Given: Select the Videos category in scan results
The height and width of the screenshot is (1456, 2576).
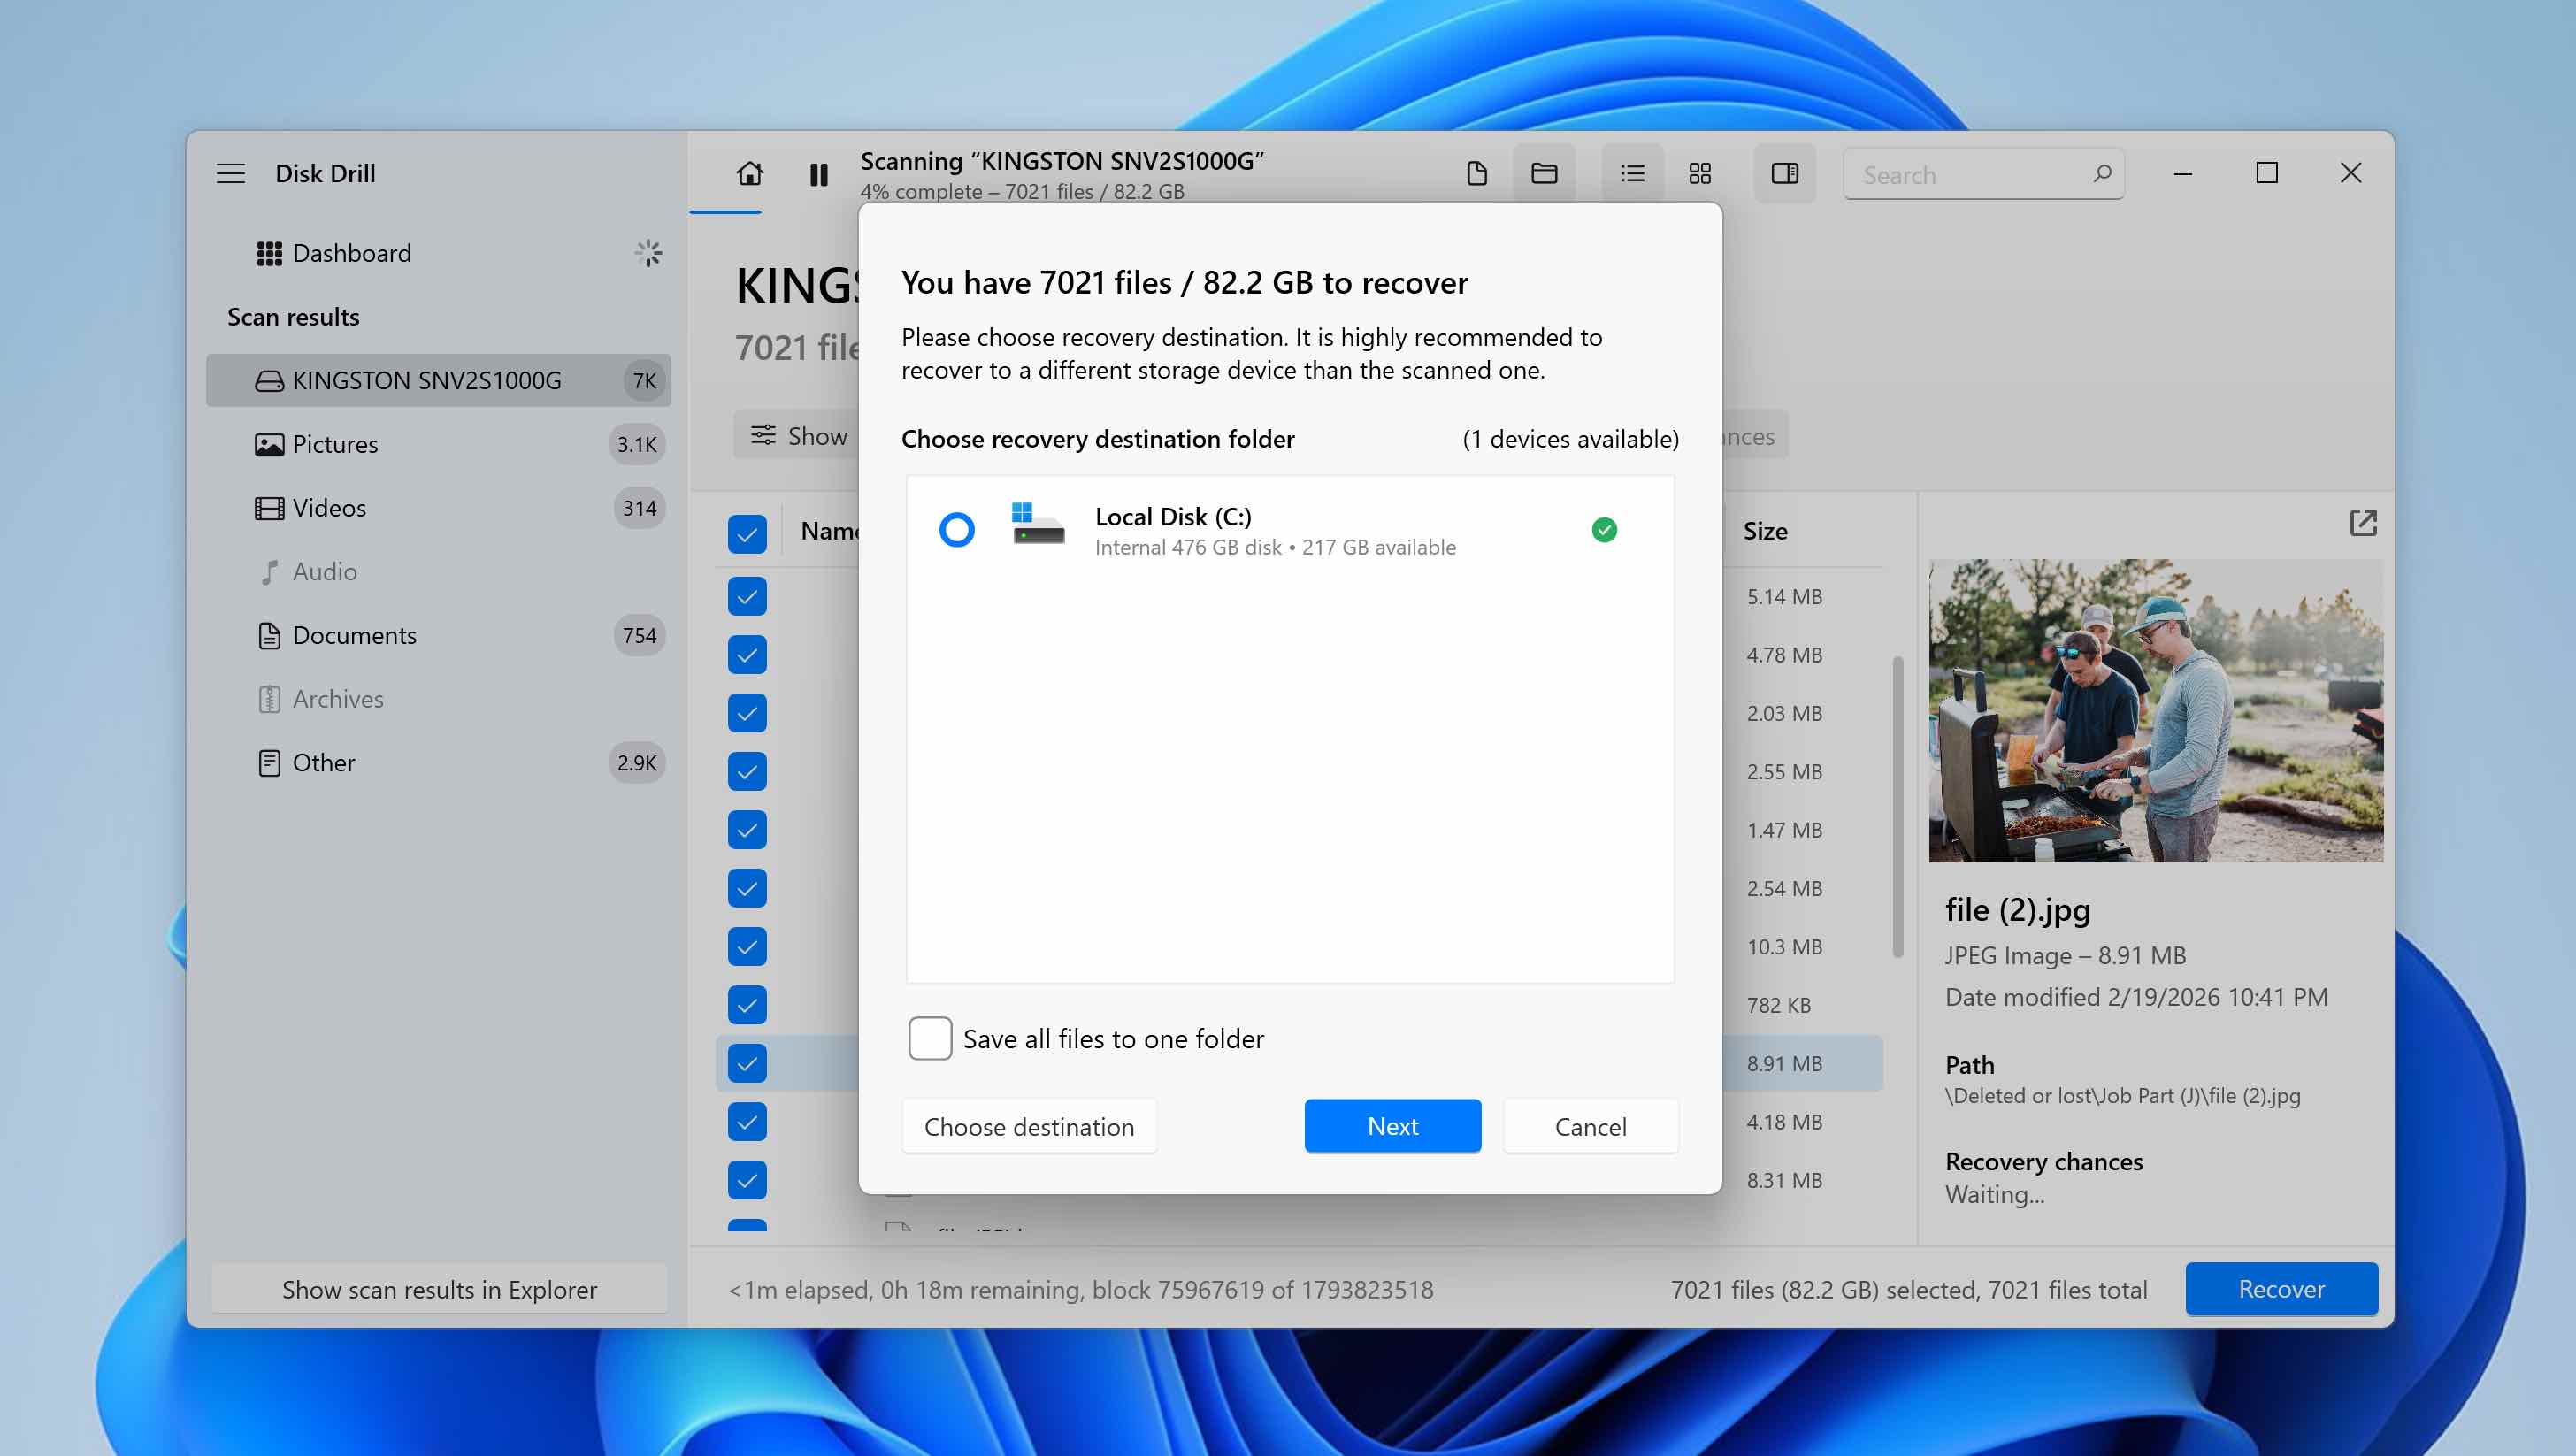Looking at the screenshot, I should pyautogui.click(x=329, y=508).
